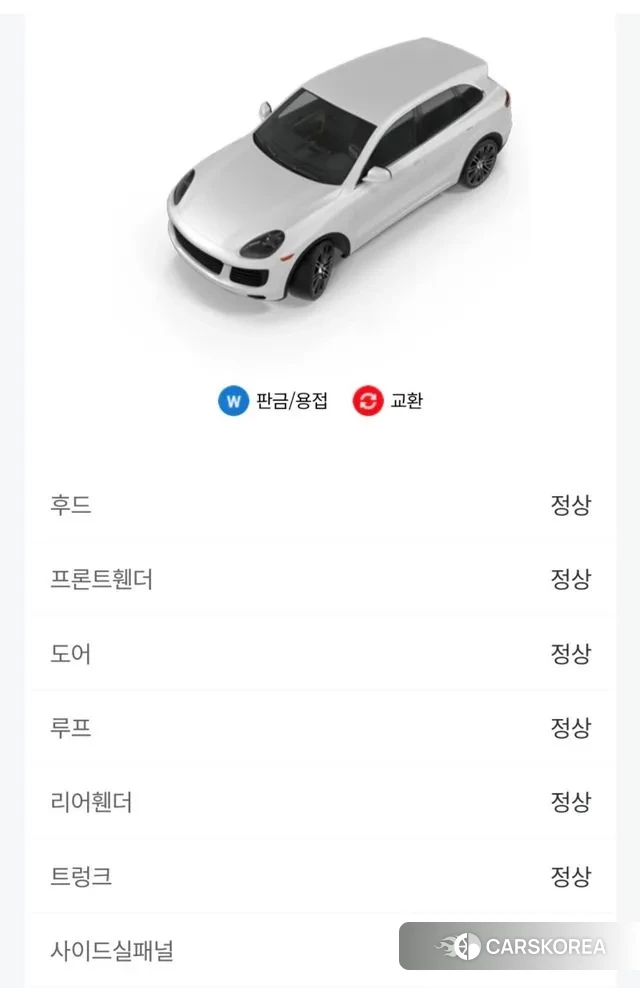Select the 프론트휀더 row label
640x988 pixels.
point(101,579)
